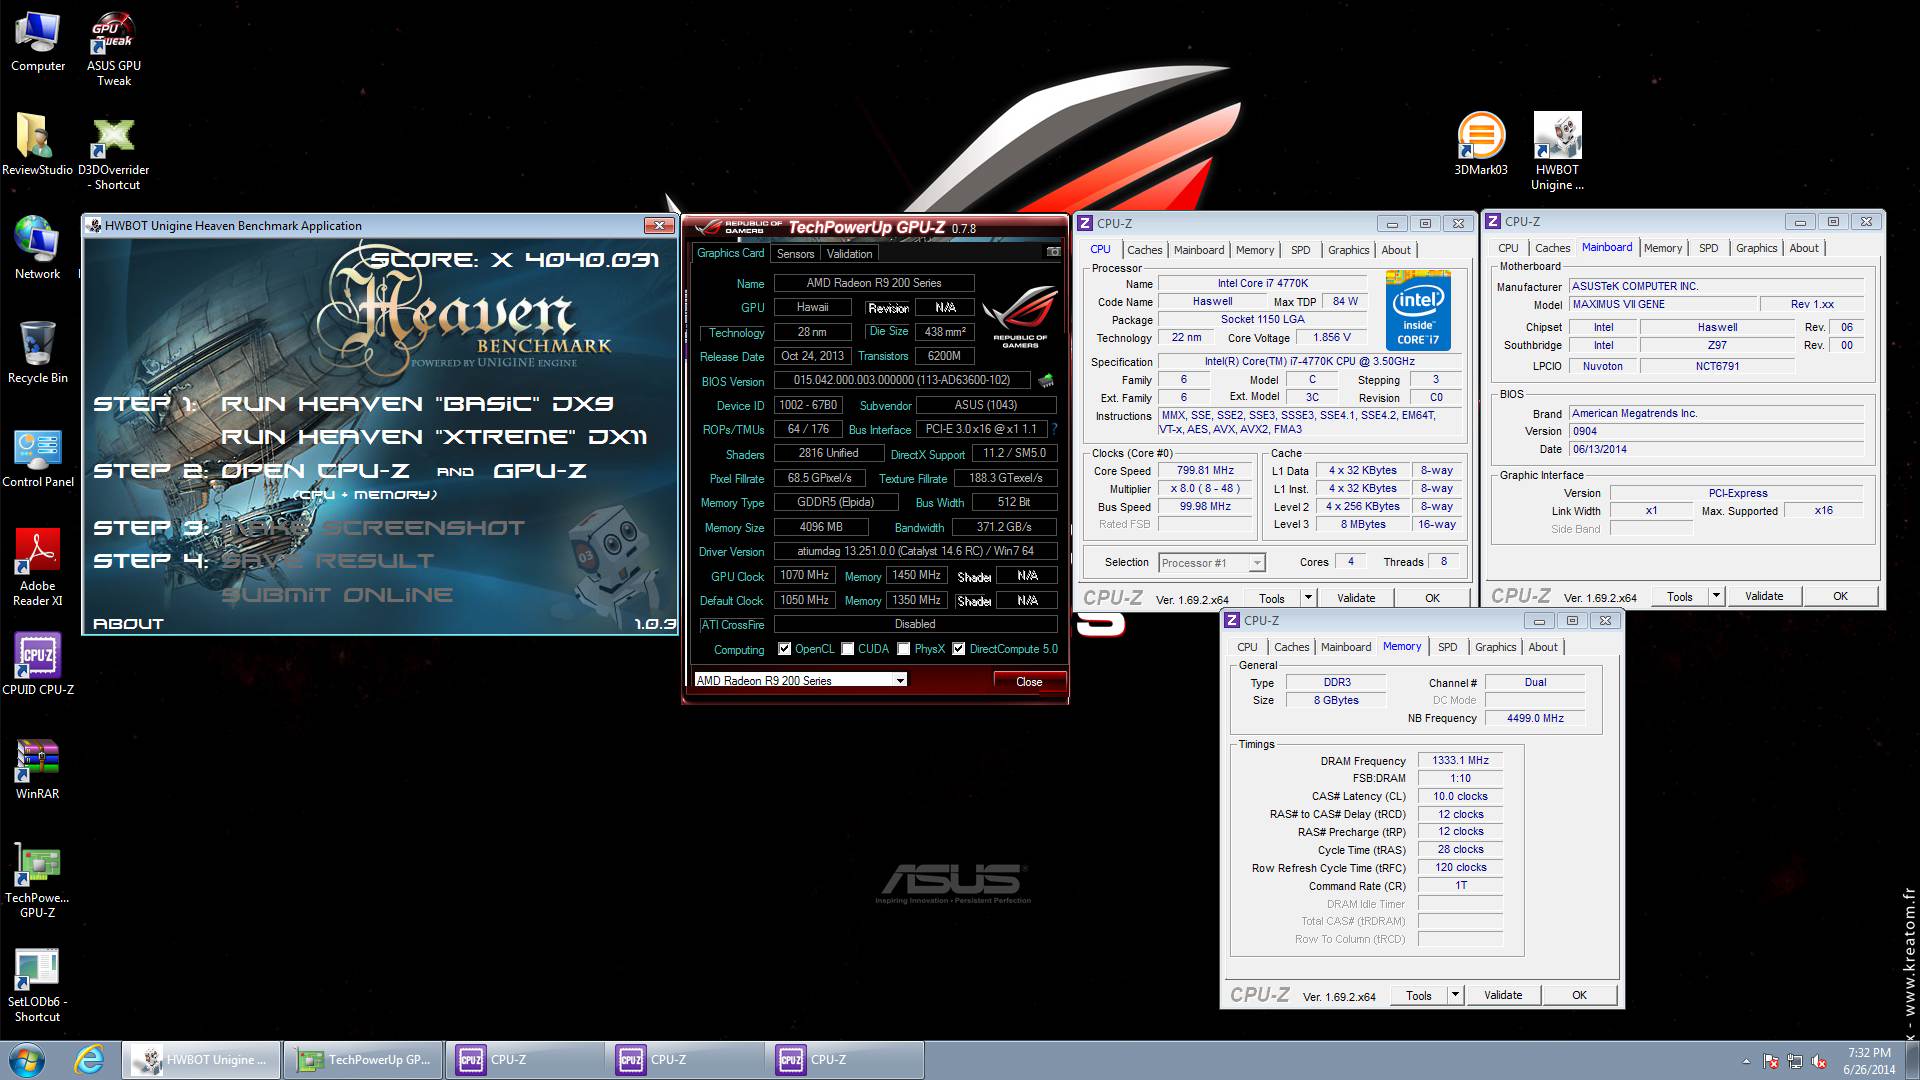Open Control Panel desktop icon
This screenshot has height=1080, width=1920.
pyautogui.click(x=37, y=457)
